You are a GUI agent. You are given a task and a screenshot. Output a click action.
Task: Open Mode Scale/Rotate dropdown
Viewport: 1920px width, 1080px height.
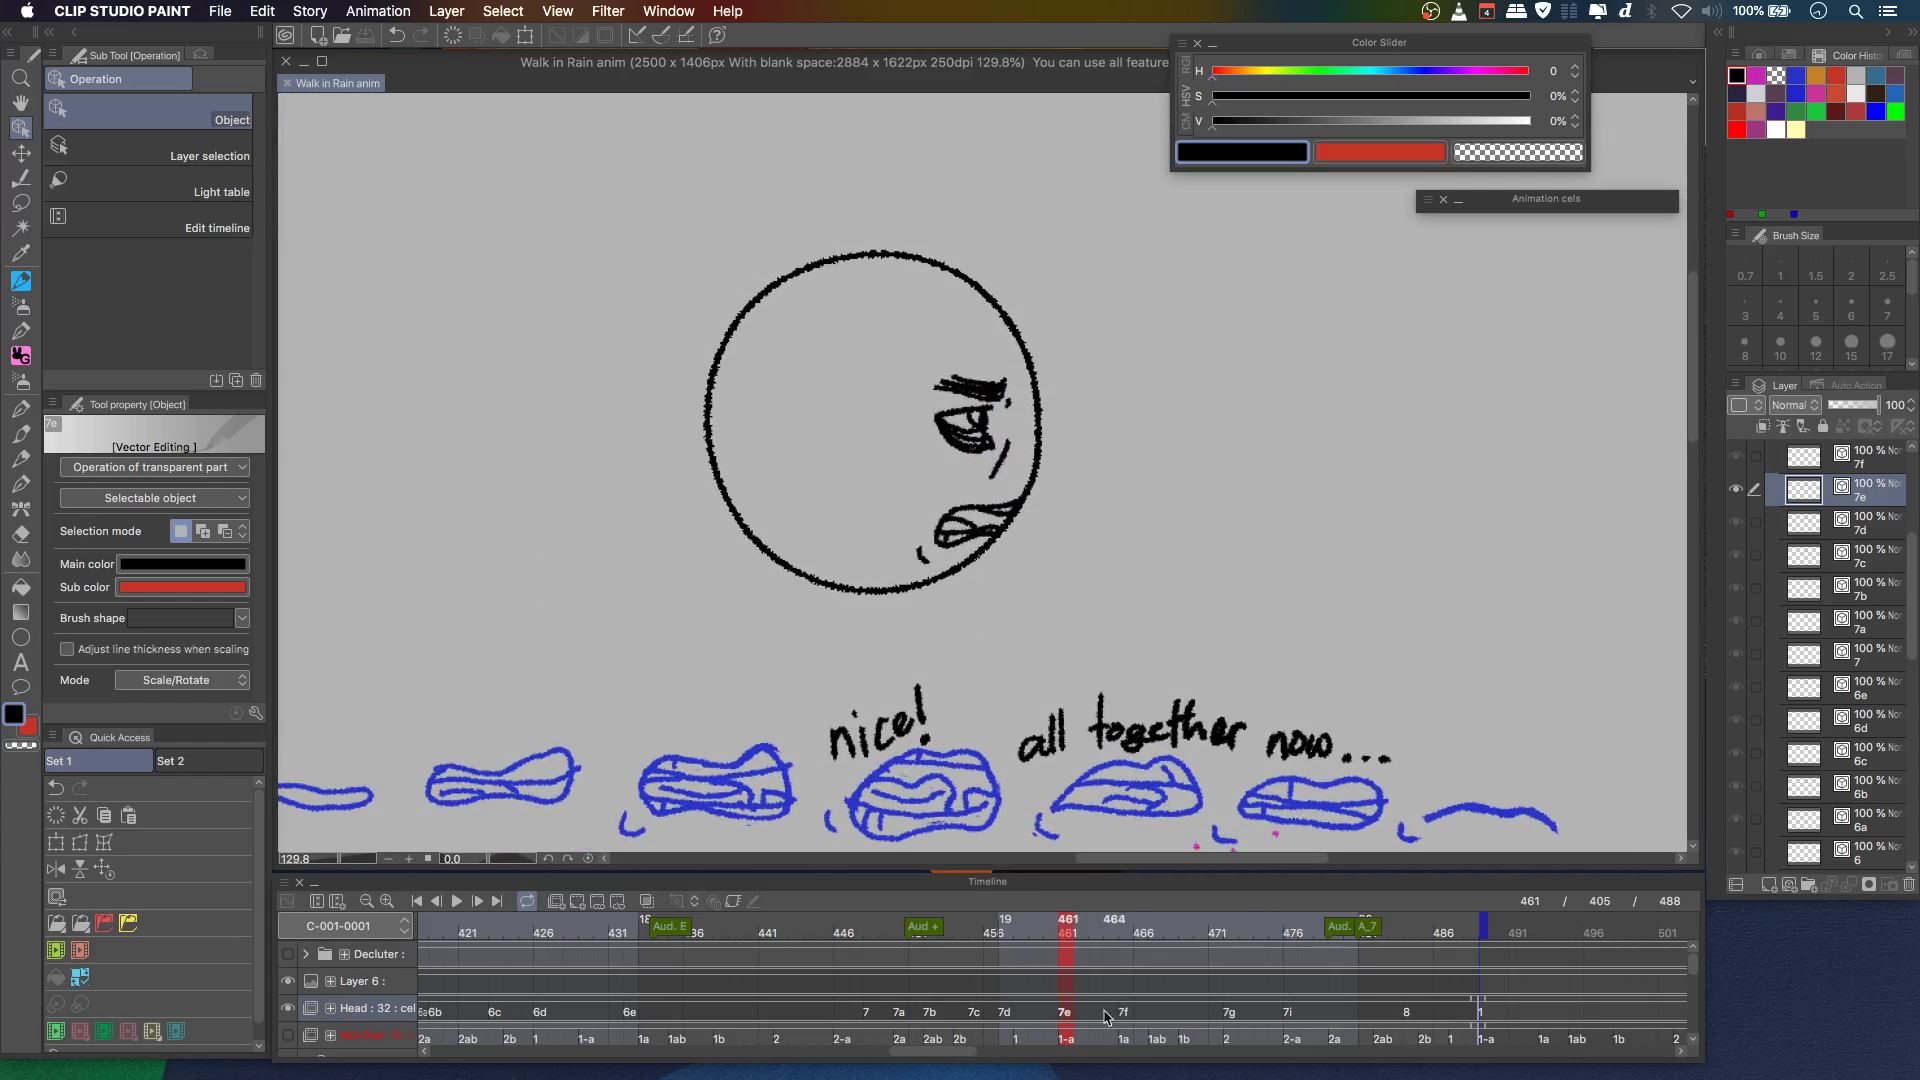coord(182,680)
